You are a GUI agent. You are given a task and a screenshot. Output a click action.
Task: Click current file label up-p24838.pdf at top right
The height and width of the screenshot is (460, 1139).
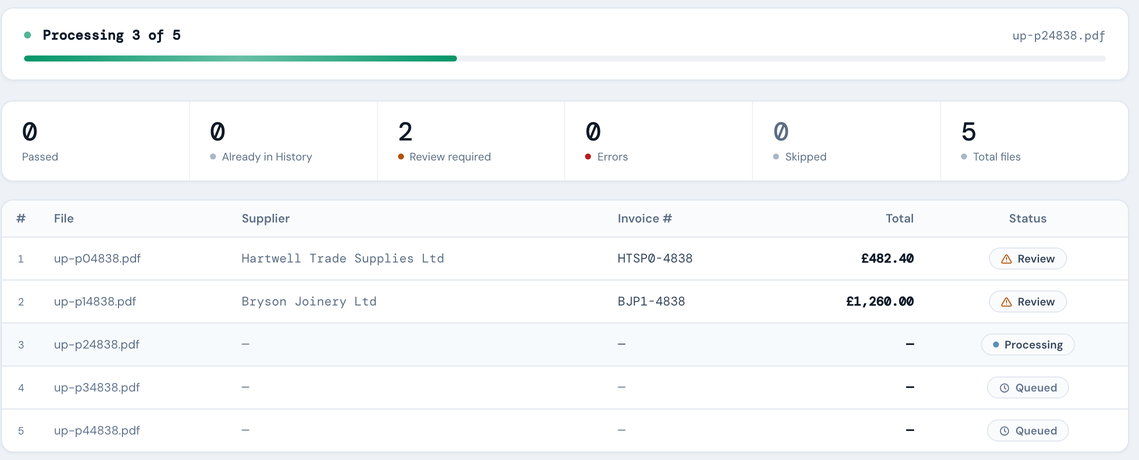[1059, 36]
